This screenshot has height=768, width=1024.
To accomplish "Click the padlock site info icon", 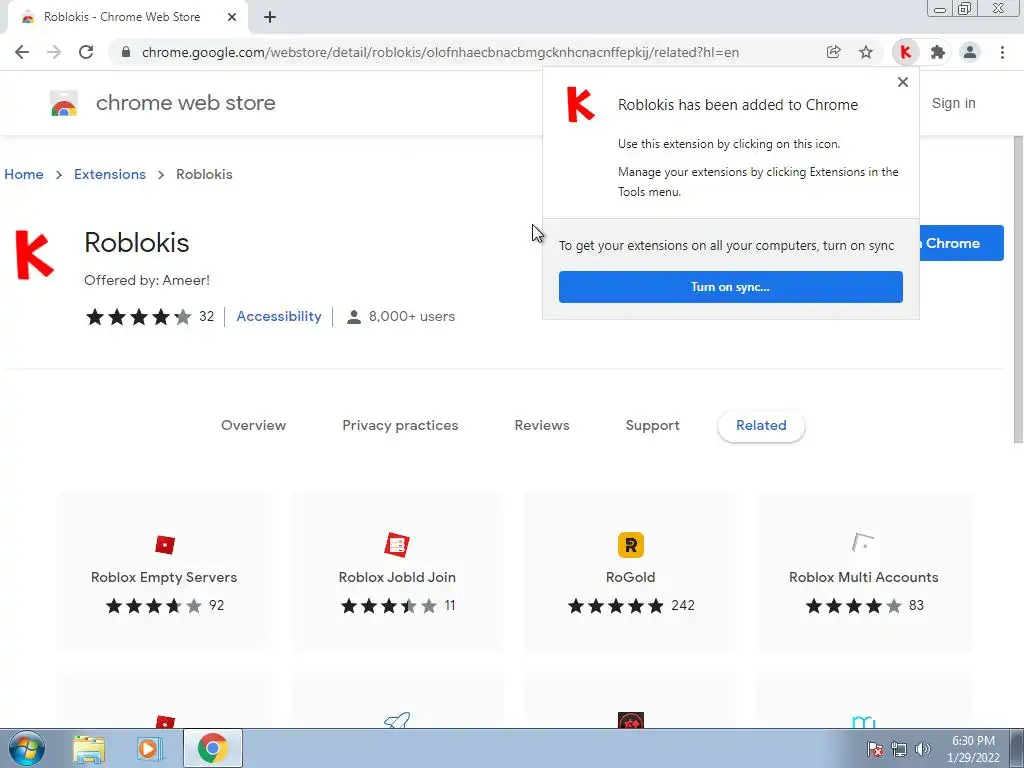I will (x=126, y=52).
